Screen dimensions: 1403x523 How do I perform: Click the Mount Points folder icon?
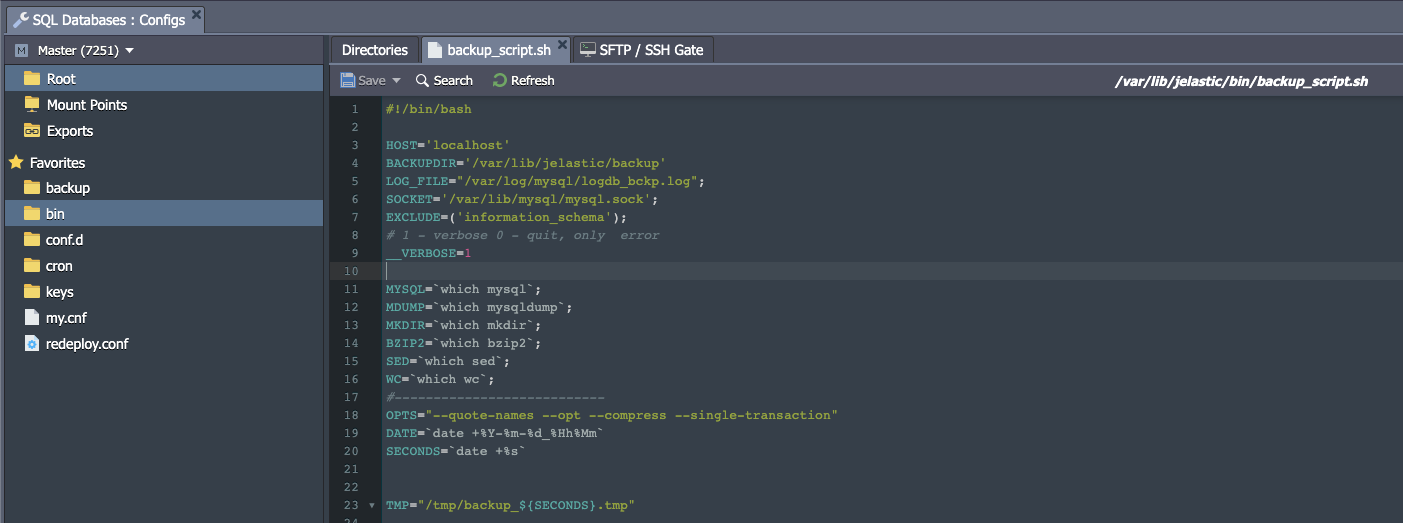click(32, 105)
